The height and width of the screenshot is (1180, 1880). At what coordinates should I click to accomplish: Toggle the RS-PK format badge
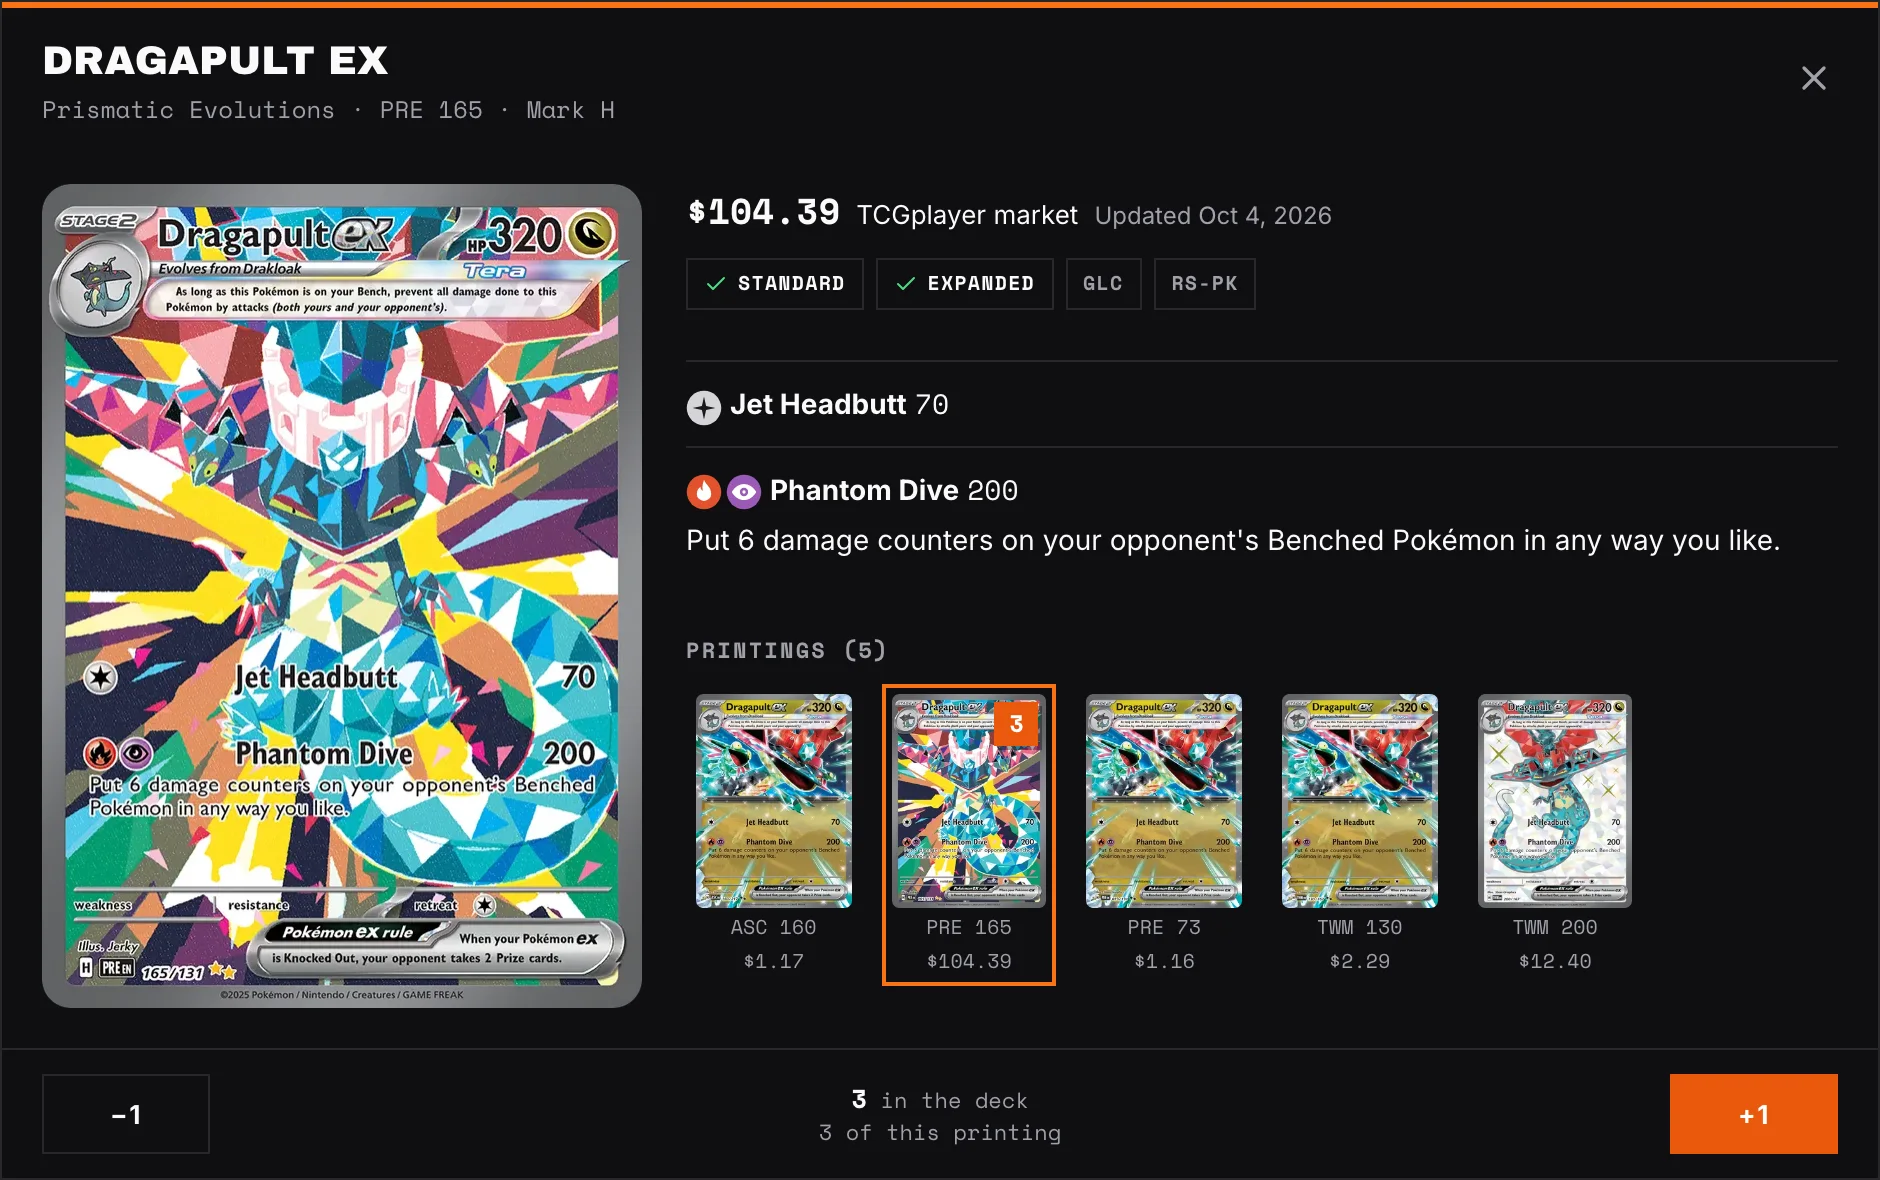pyautogui.click(x=1204, y=284)
